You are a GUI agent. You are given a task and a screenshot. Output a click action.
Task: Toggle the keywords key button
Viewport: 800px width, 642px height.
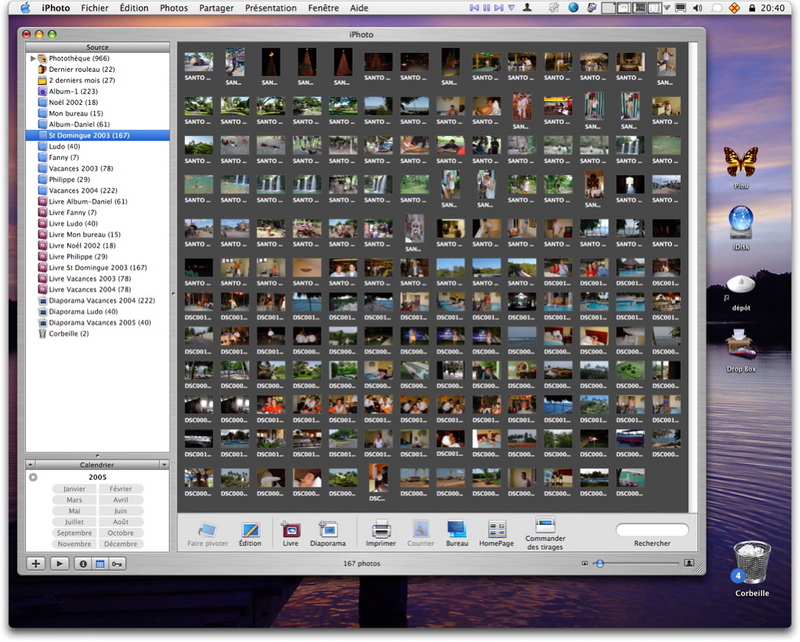coord(117,564)
